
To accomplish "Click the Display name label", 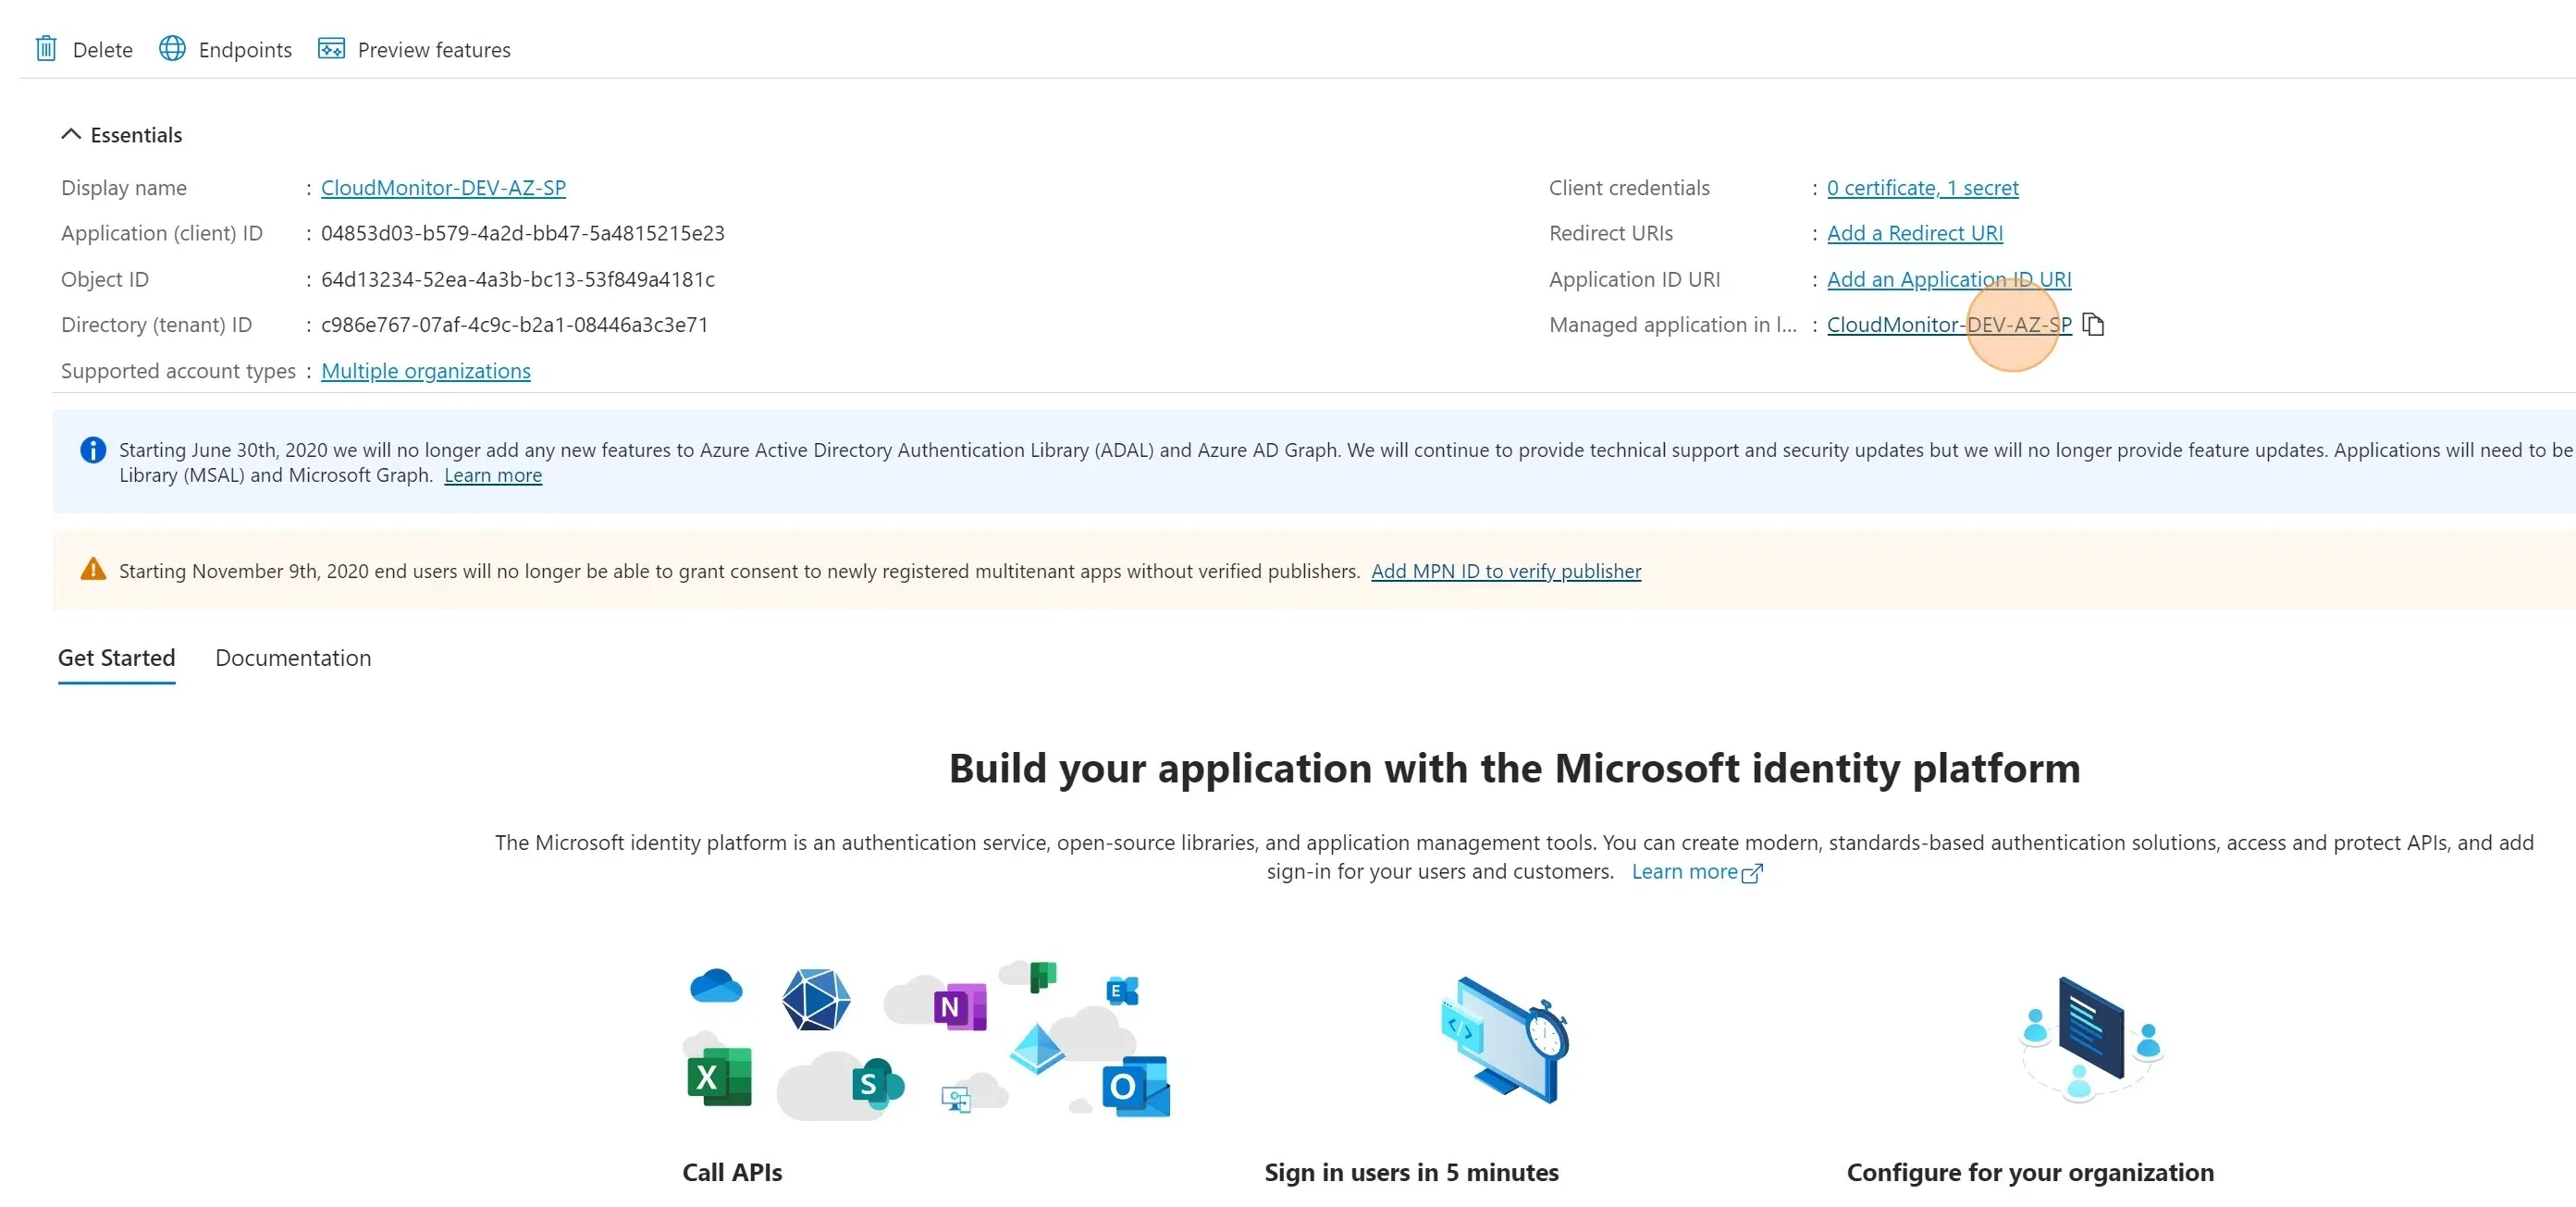I will coord(124,188).
